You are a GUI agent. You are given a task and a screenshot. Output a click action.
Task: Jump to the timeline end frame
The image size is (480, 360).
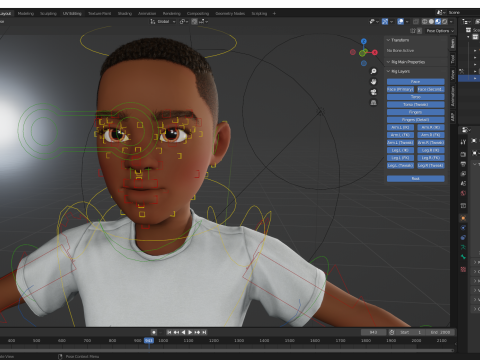pyautogui.click(x=204, y=332)
